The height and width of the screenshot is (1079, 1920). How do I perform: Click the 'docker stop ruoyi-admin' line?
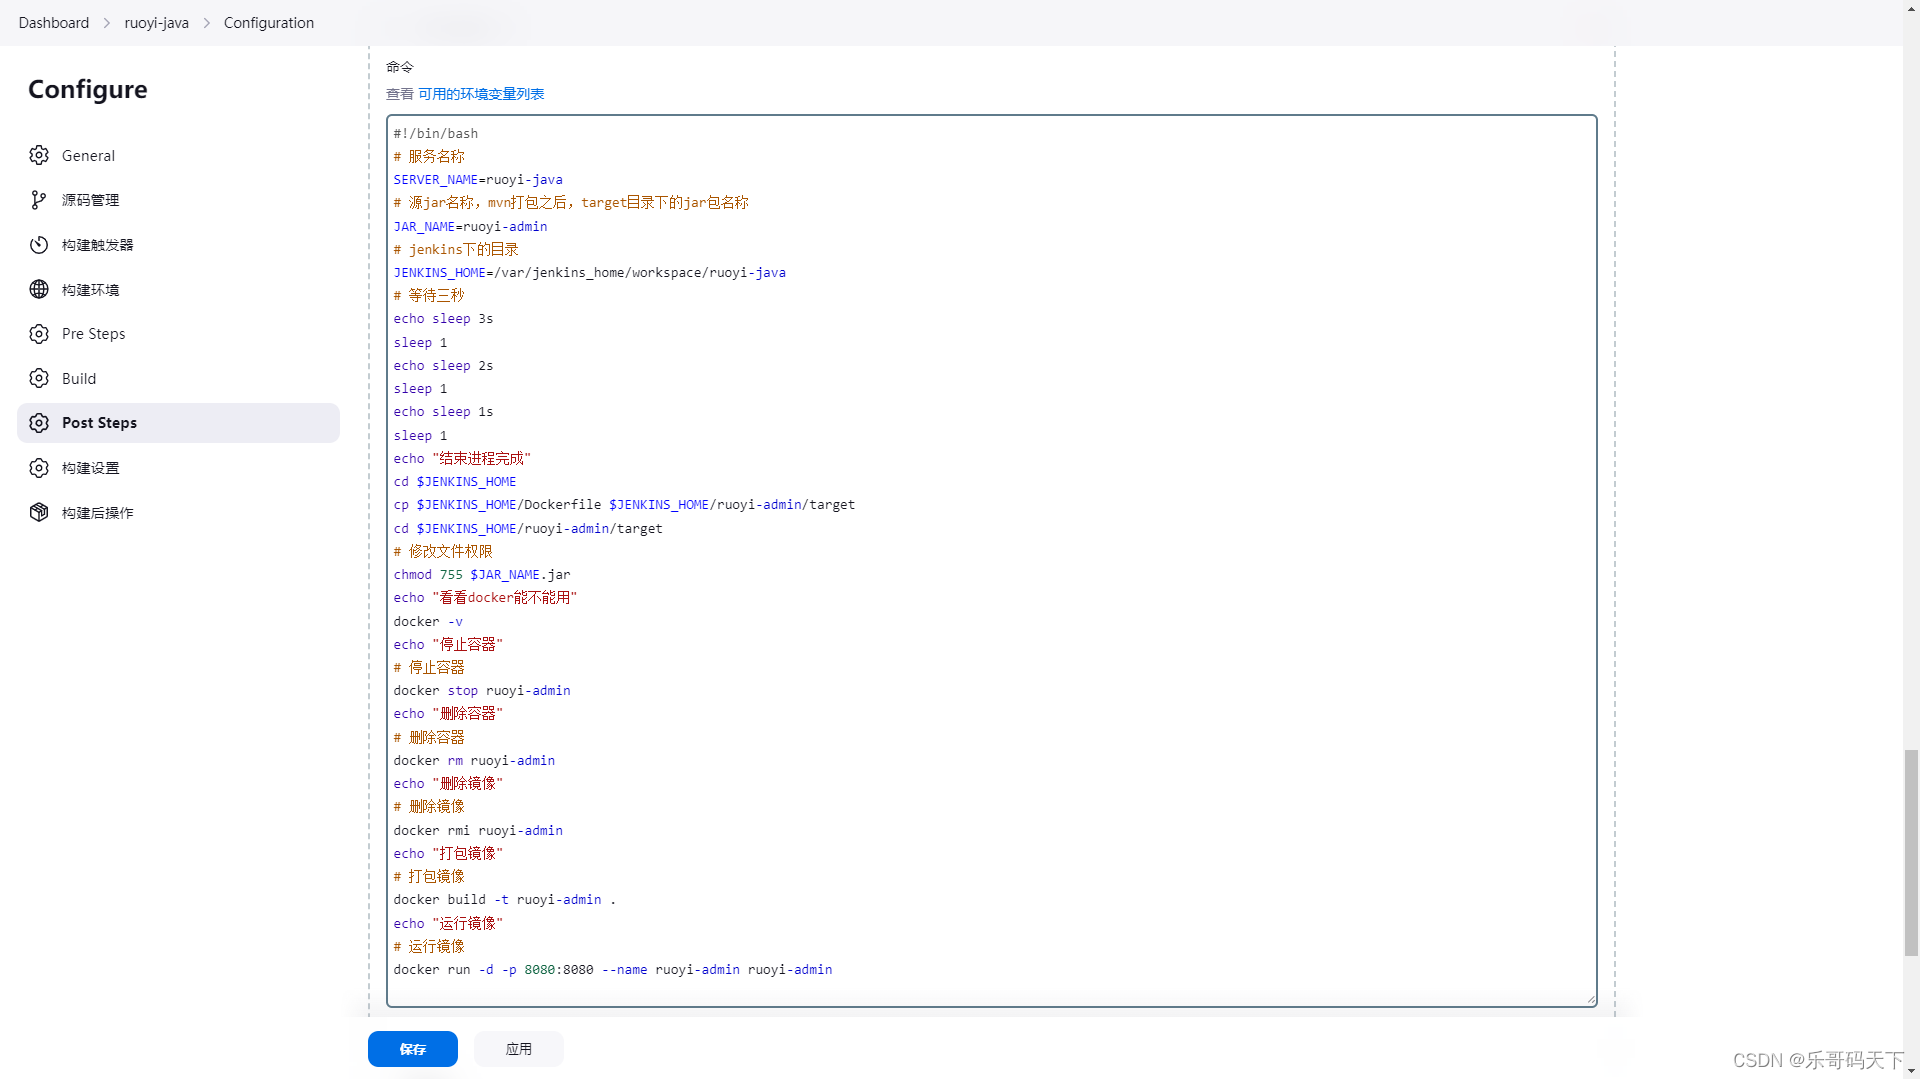(482, 691)
